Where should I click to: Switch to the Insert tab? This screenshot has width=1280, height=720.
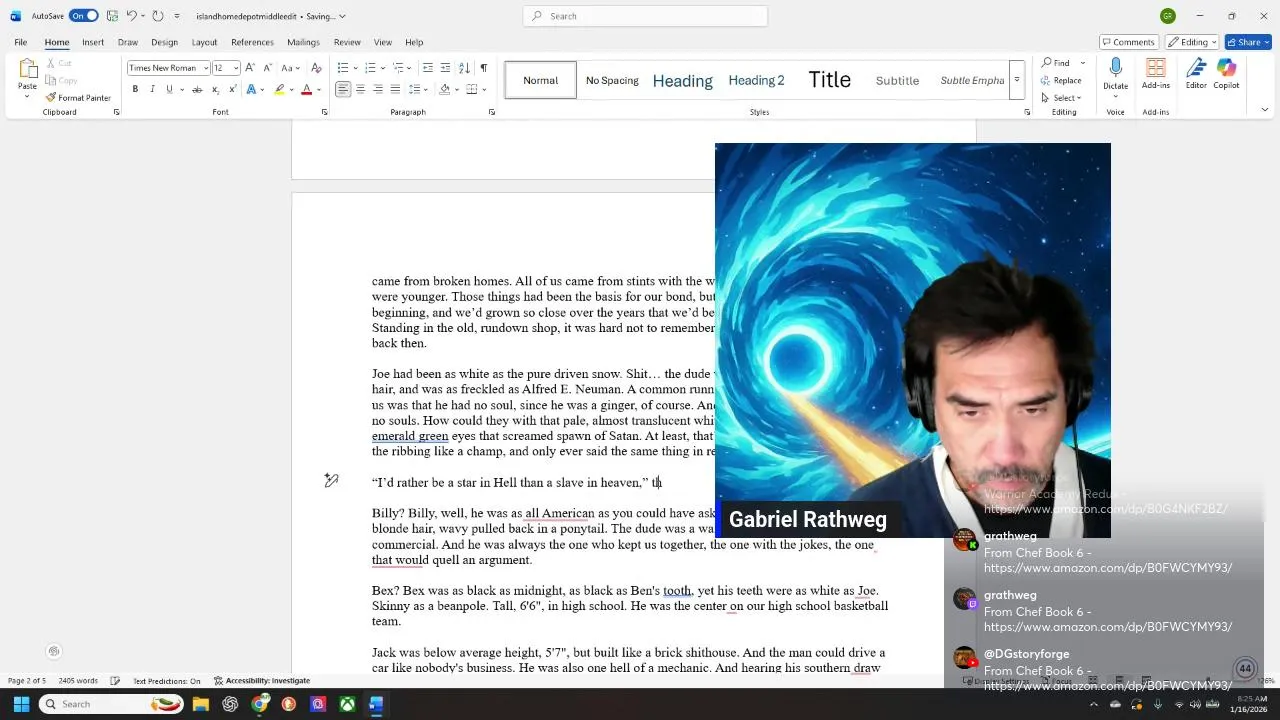coord(93,42)
